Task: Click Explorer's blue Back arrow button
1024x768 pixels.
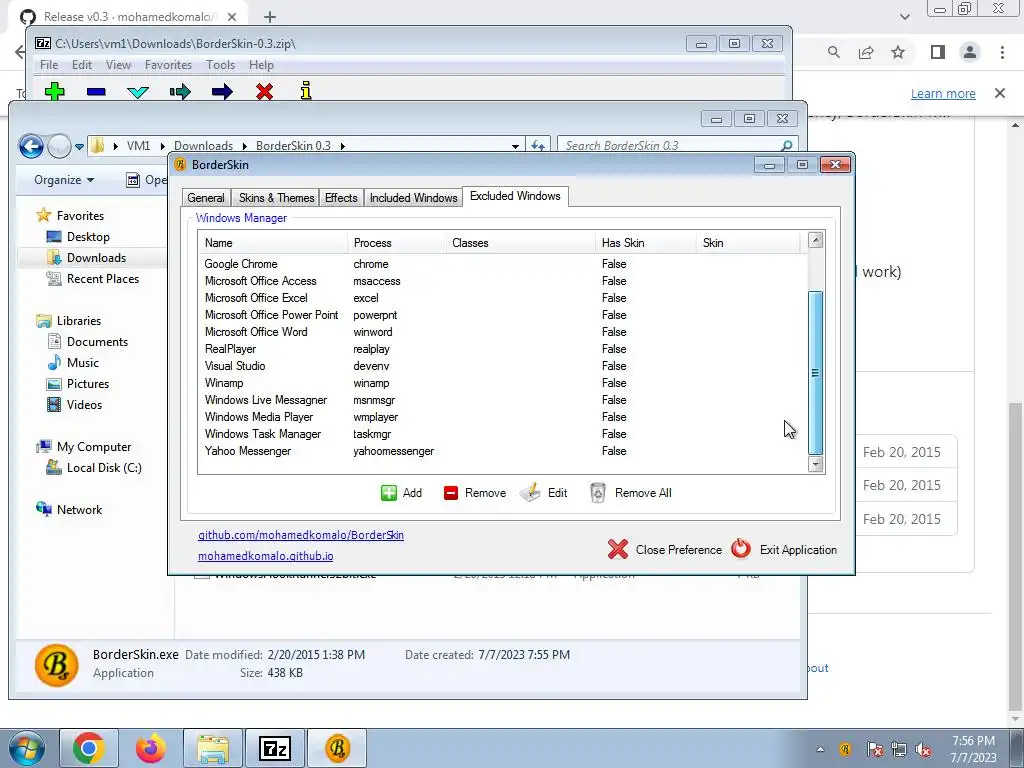Action: (31, 146)
